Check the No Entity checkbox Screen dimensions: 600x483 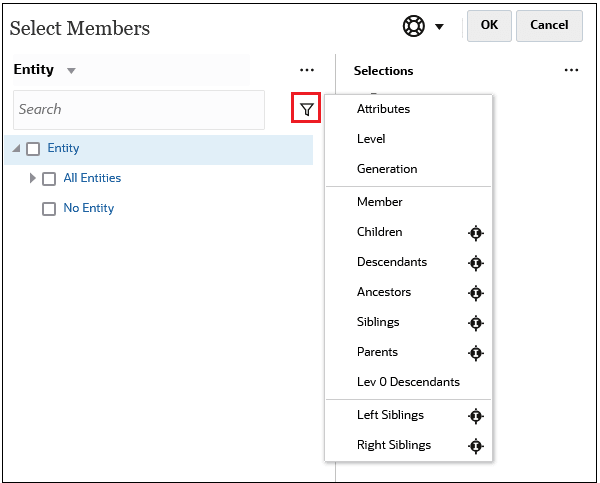[x=49, y=209]
